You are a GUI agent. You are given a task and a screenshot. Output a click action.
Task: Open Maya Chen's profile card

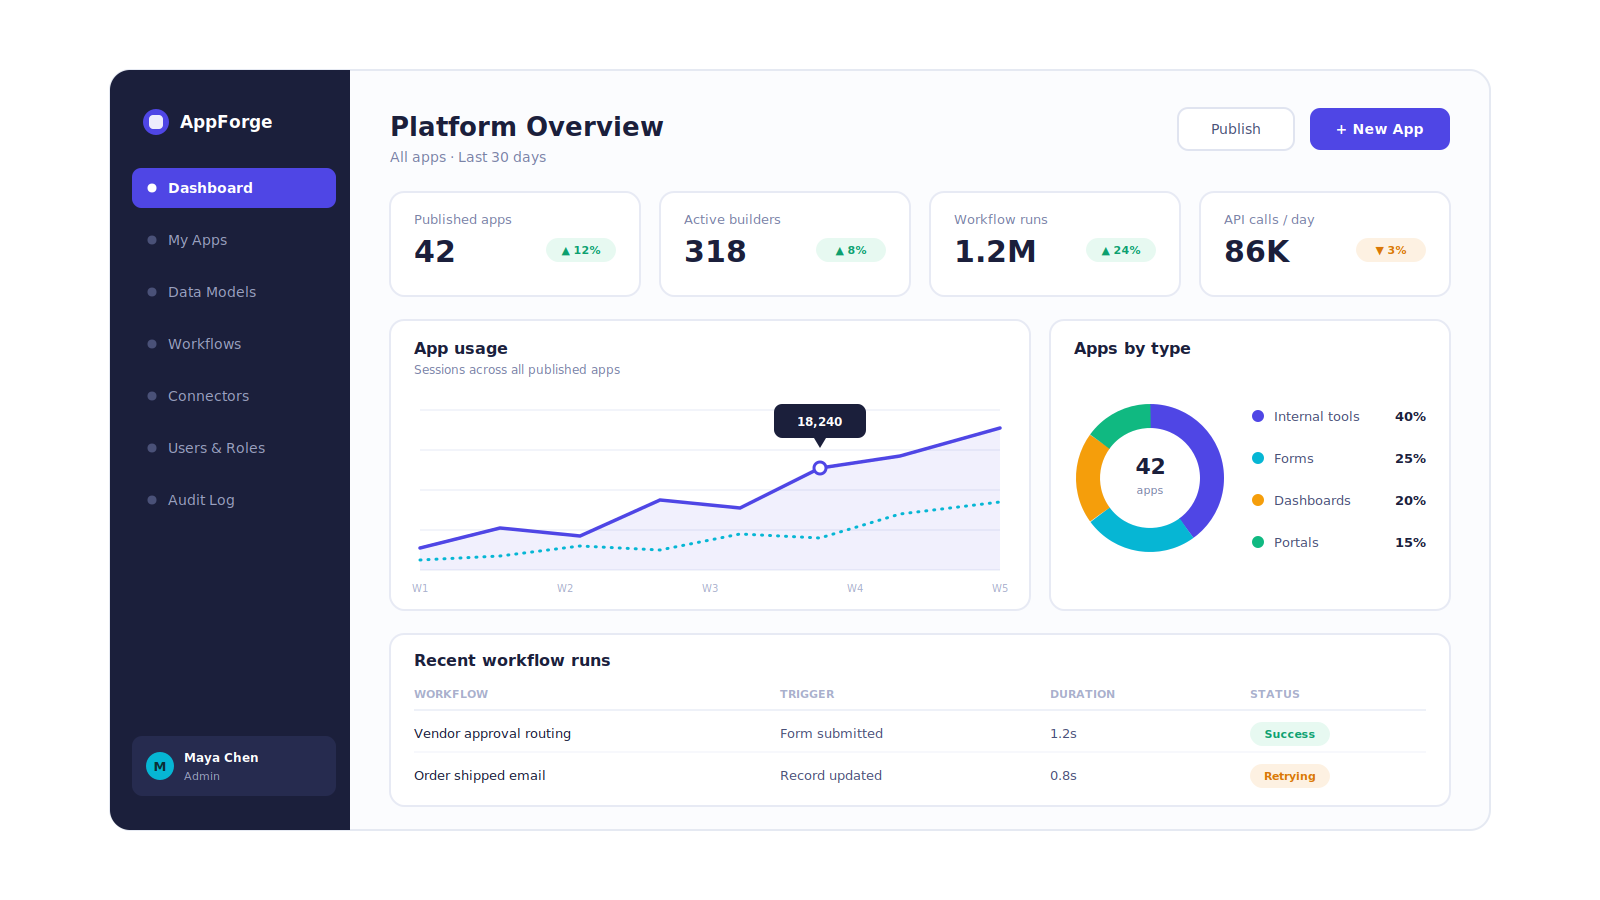tap(234, 766)
